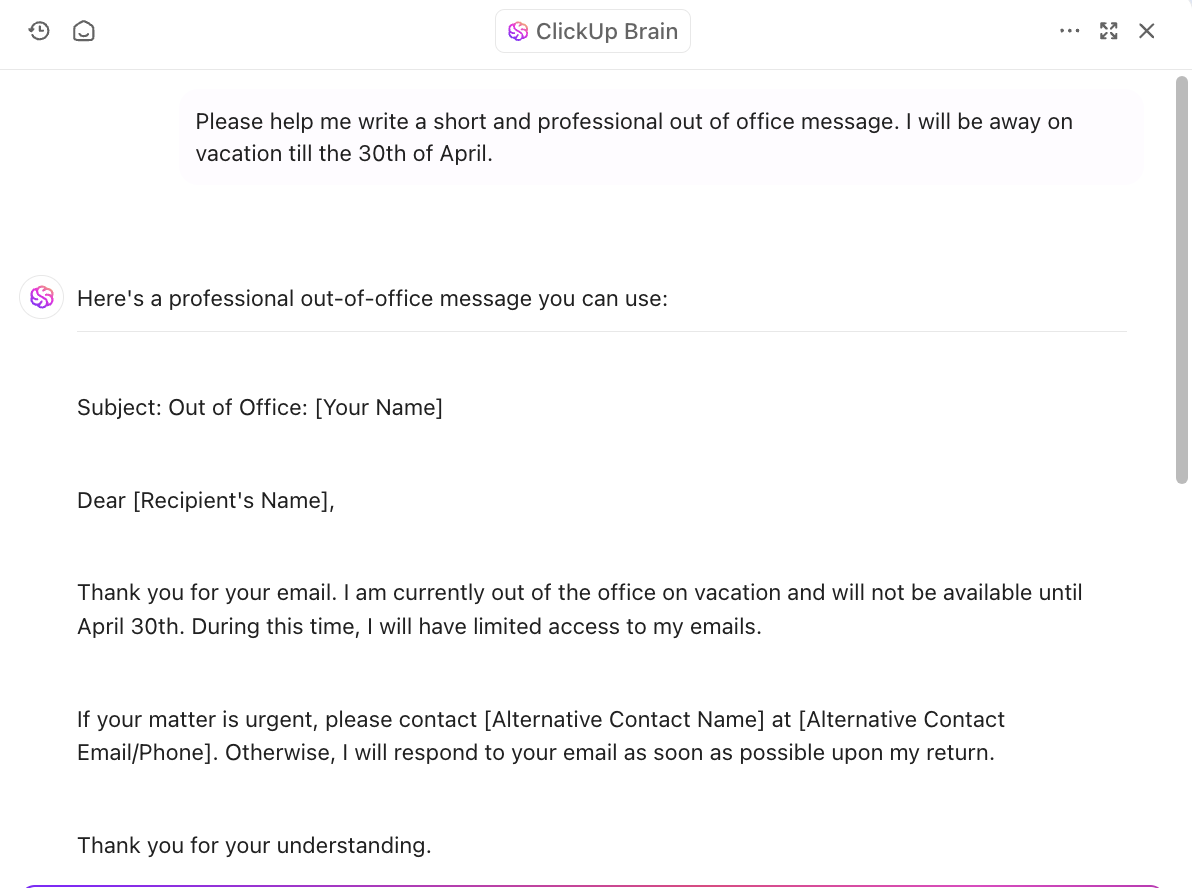Click the "Here's a professional out-of-office message" line
Image resolution: width=1192 pixels, height=888 pixels.
(372, 298)
